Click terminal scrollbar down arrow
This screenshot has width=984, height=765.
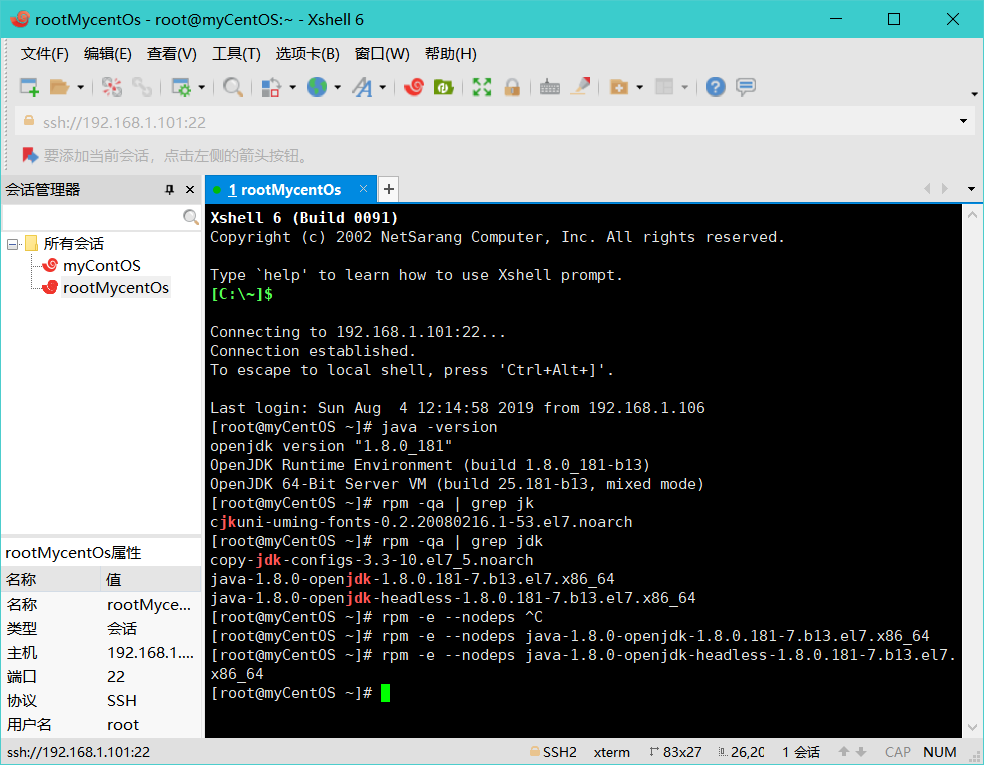point(972,728)
